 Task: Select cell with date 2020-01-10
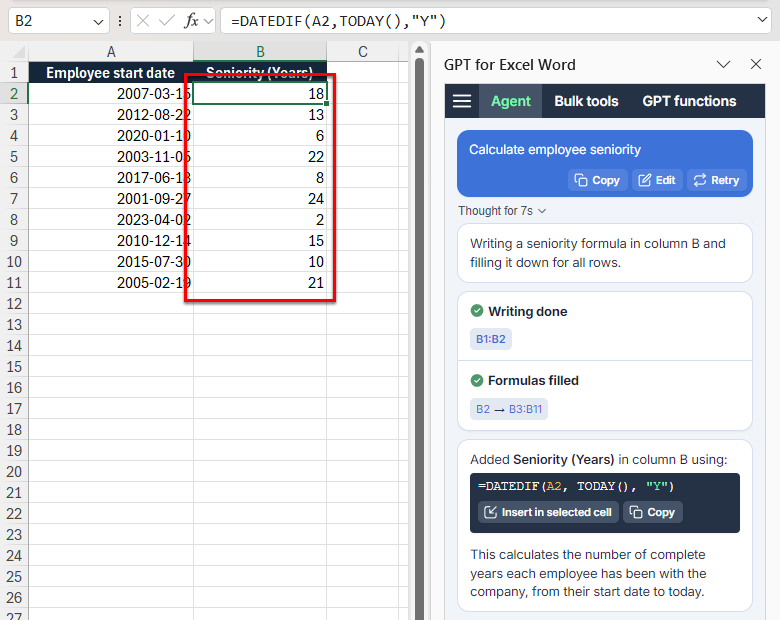110,135
